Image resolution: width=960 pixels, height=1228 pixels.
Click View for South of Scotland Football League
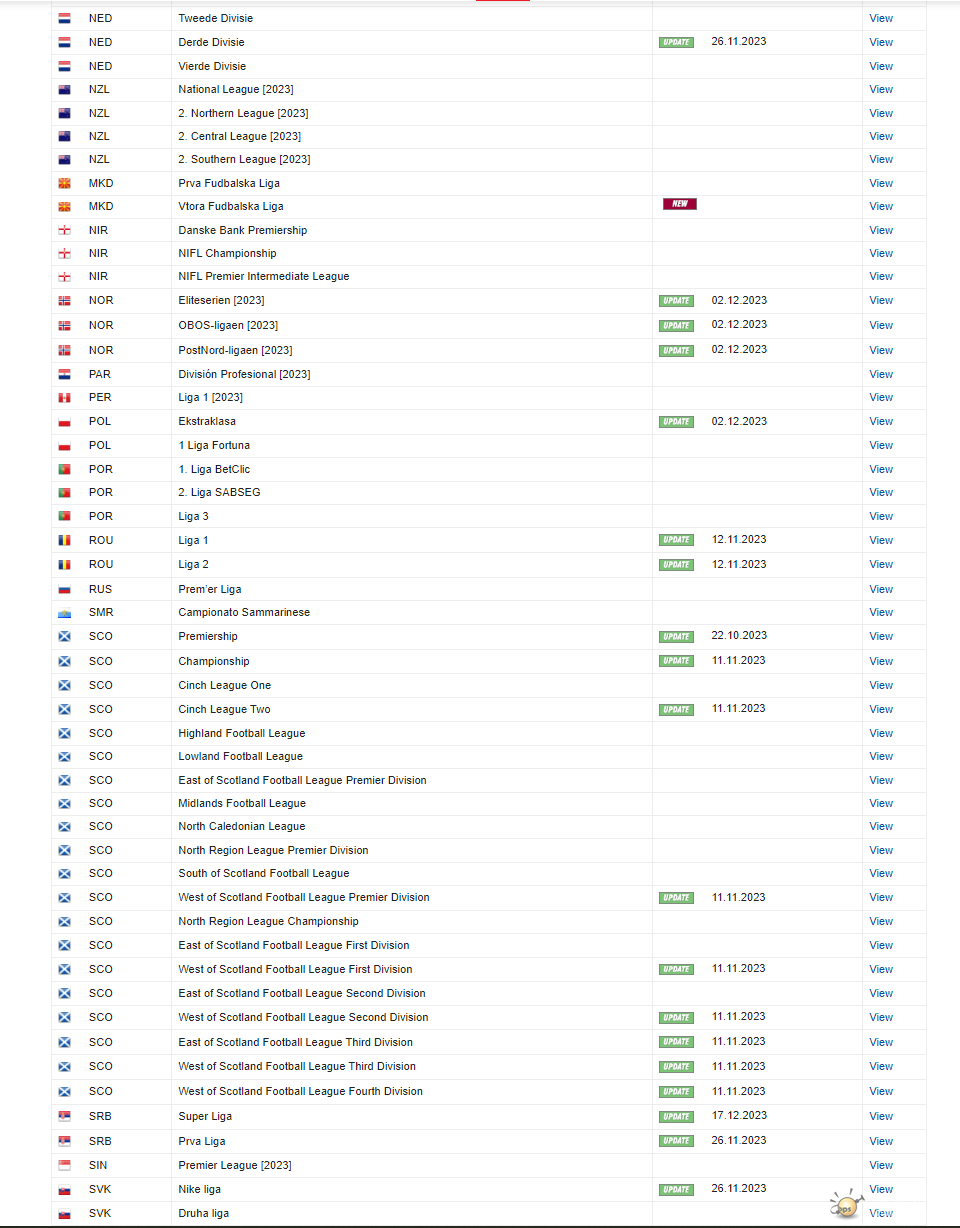click(880, 873)
